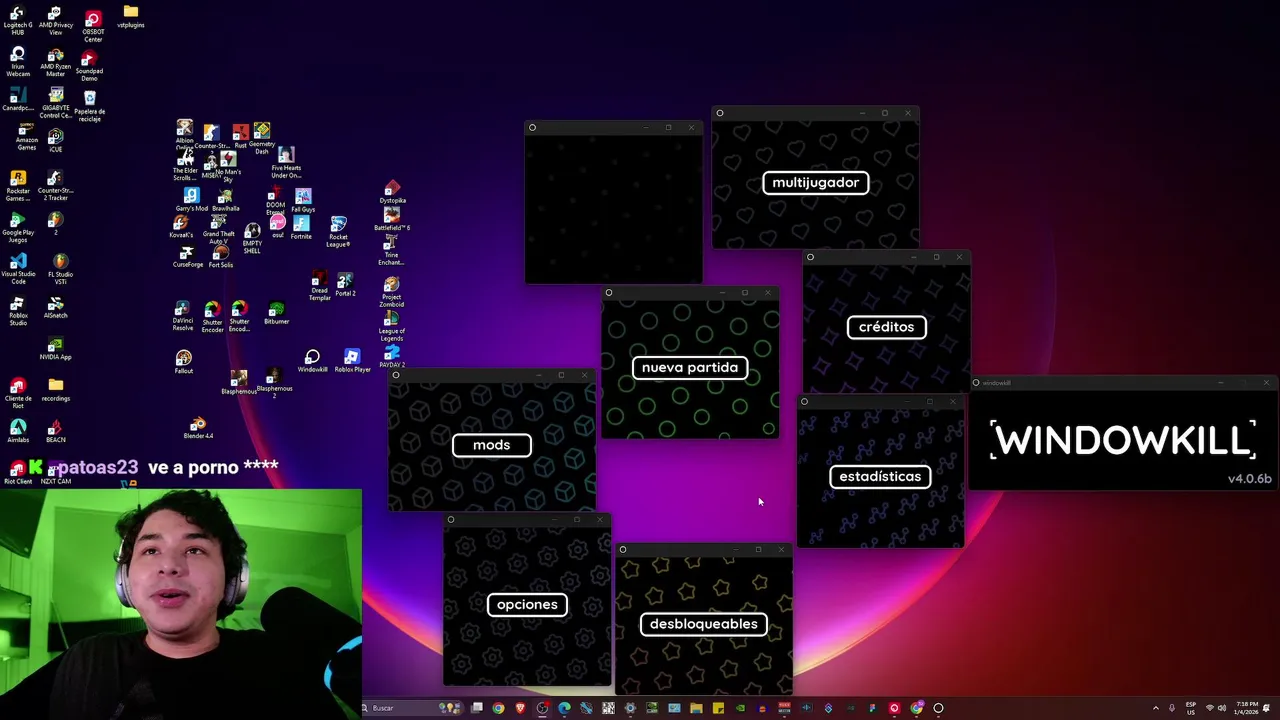Open Geometry Dash desktop icon
The image size is (1280, 720).
point(262,138)
